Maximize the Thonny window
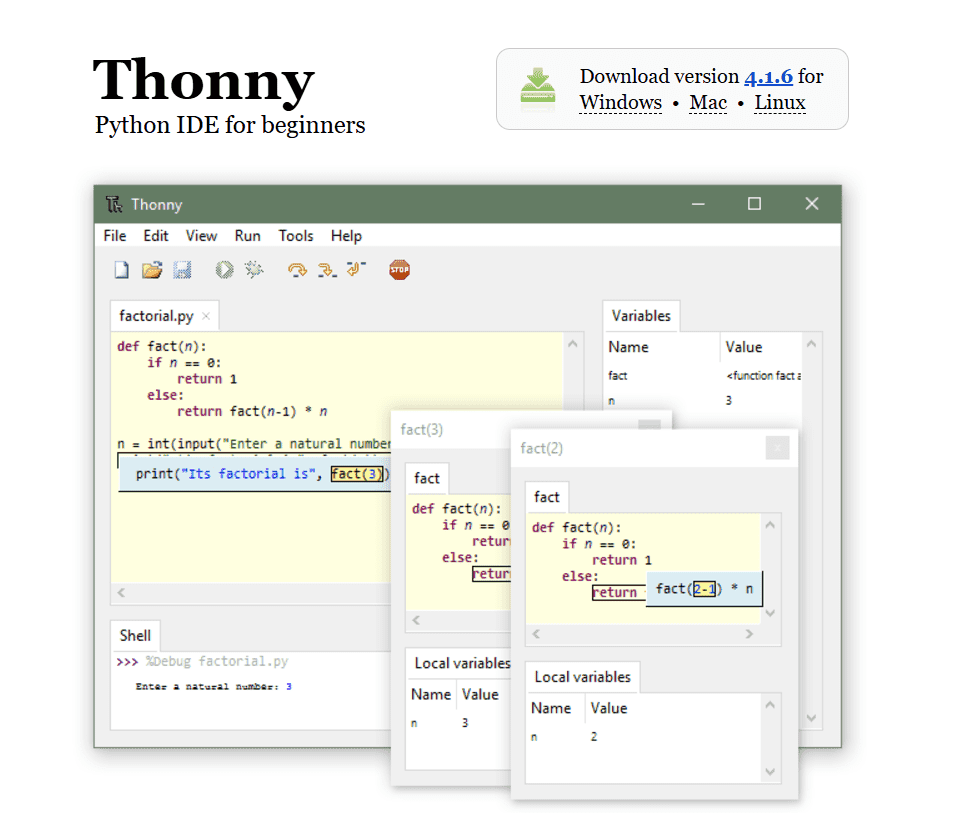 (x=754, y=204)
